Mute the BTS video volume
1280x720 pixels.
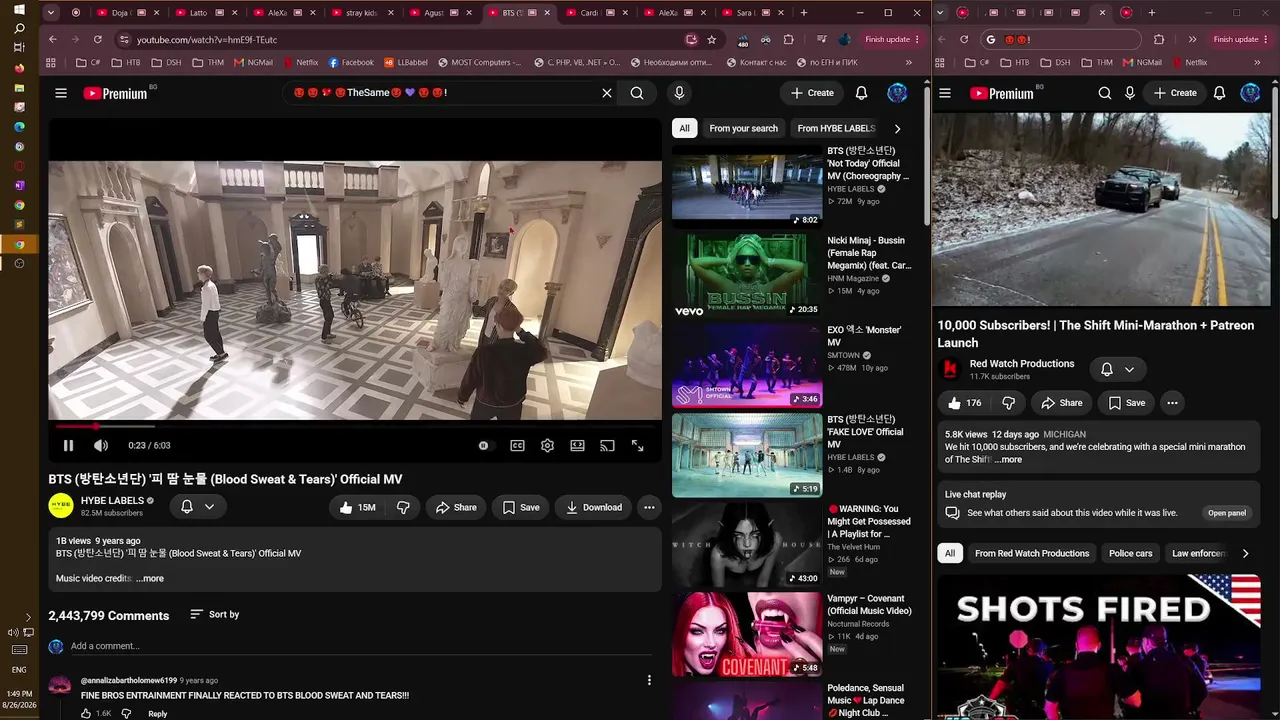click(x=100, y=446)
